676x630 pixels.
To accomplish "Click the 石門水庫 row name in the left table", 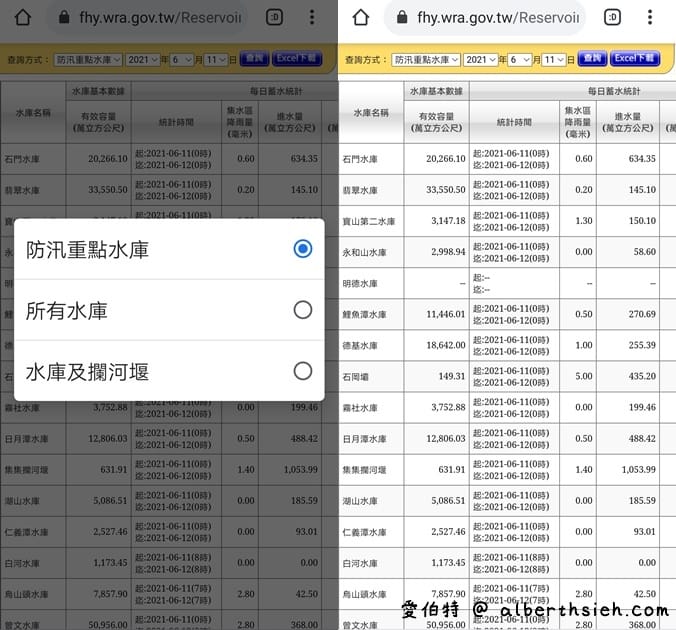I will tap(22, 159).
